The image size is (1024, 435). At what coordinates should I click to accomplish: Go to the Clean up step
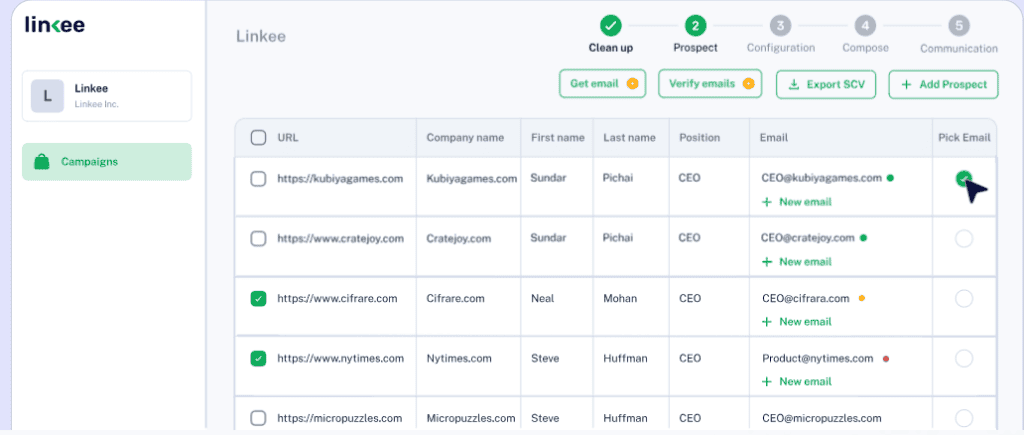pyautogui.click(x=611, y=35)
